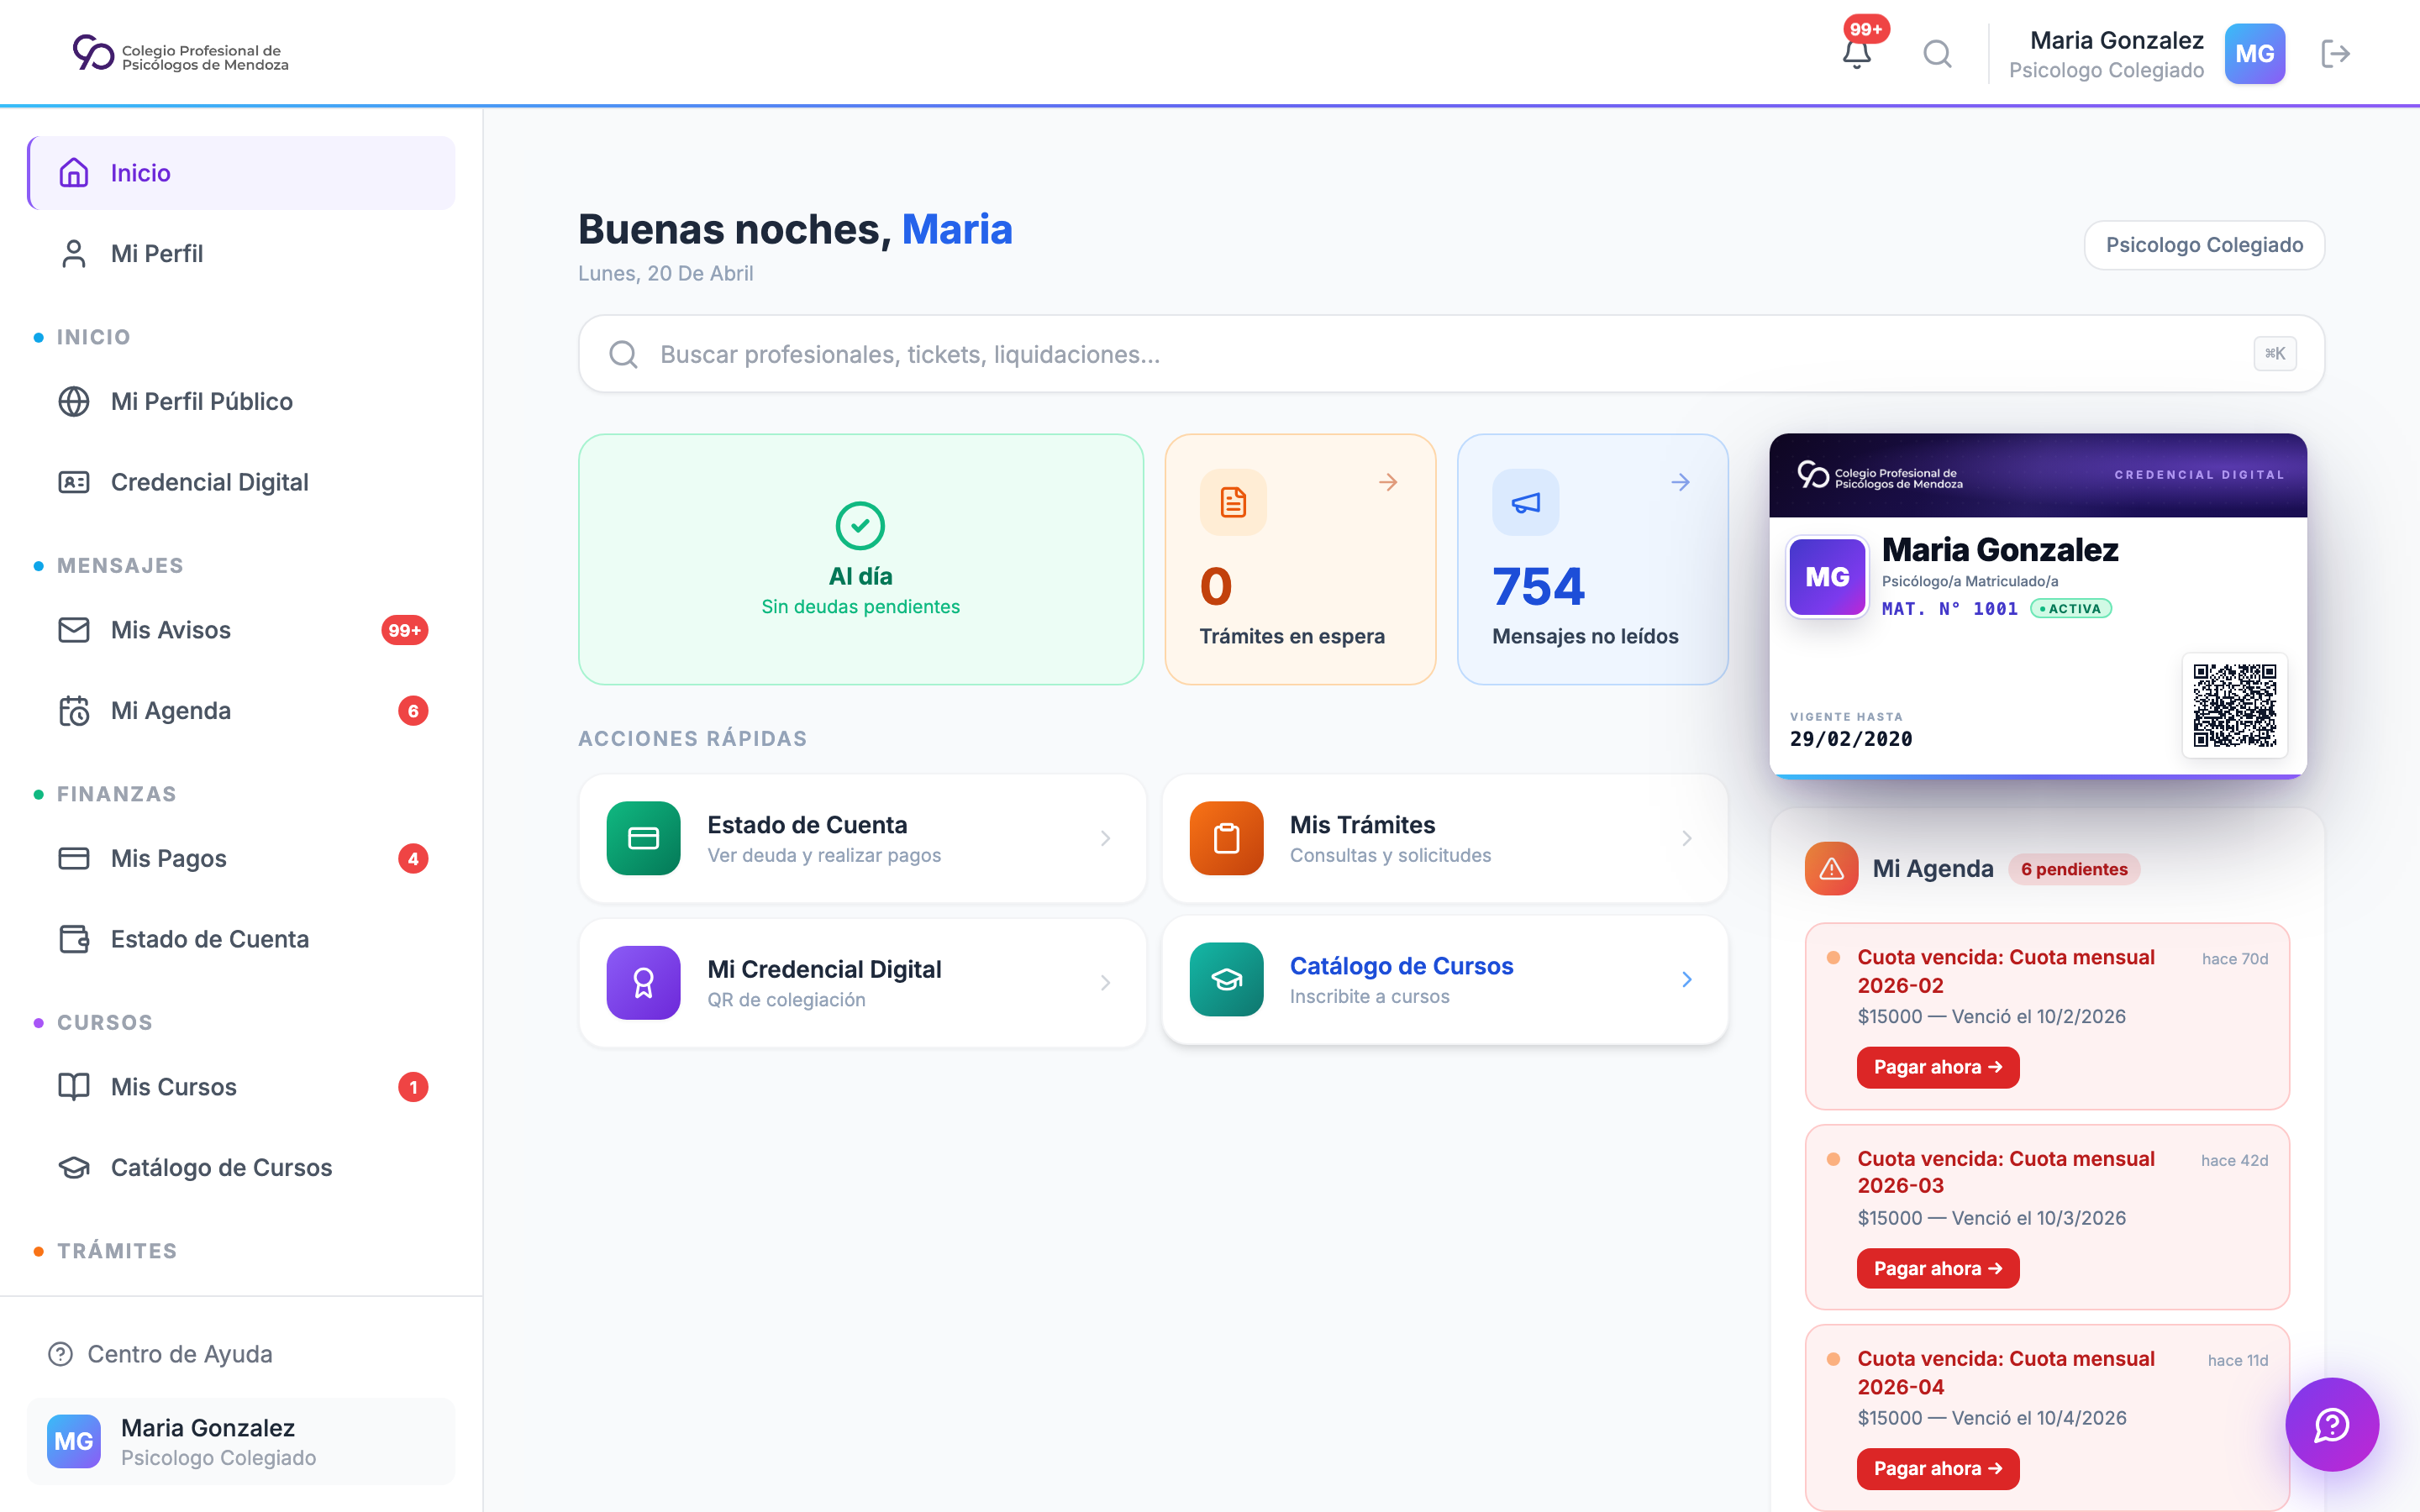Click the teal Catálogo de Cursos cap icon

click(x=1226, y=979)
